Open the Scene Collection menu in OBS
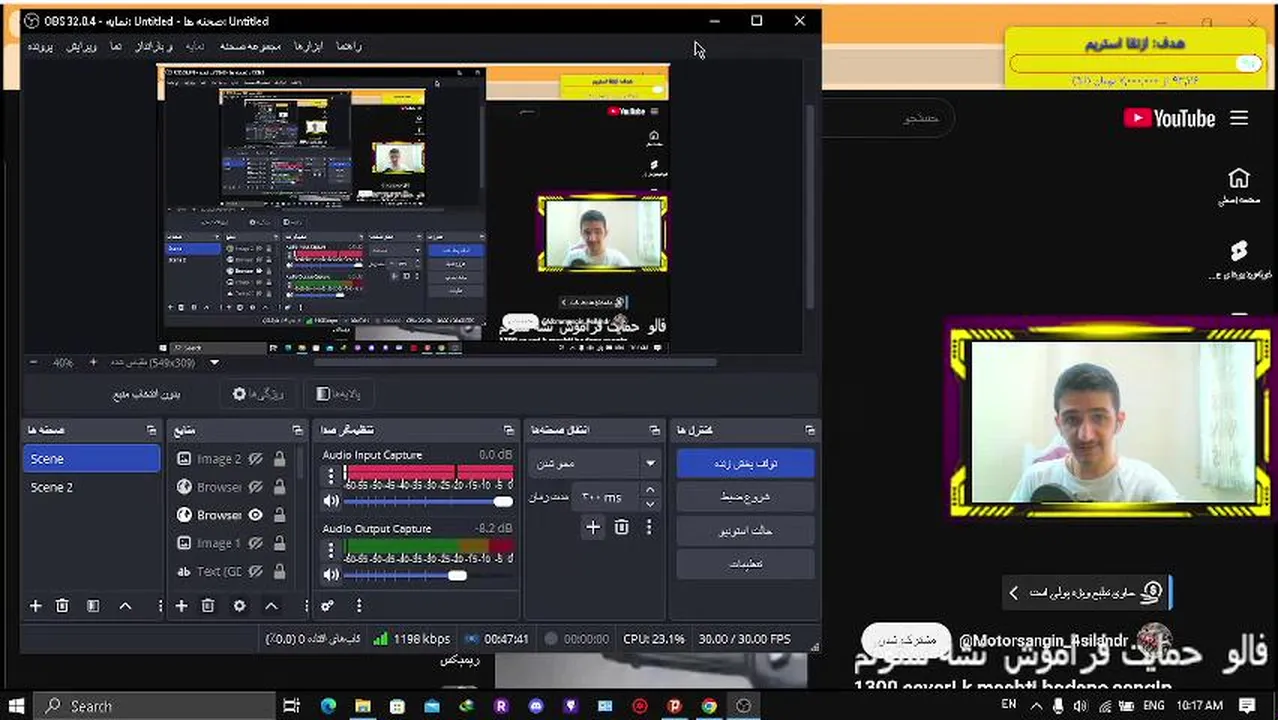This screenshot has width=1278, height=720. coord(250,46)
